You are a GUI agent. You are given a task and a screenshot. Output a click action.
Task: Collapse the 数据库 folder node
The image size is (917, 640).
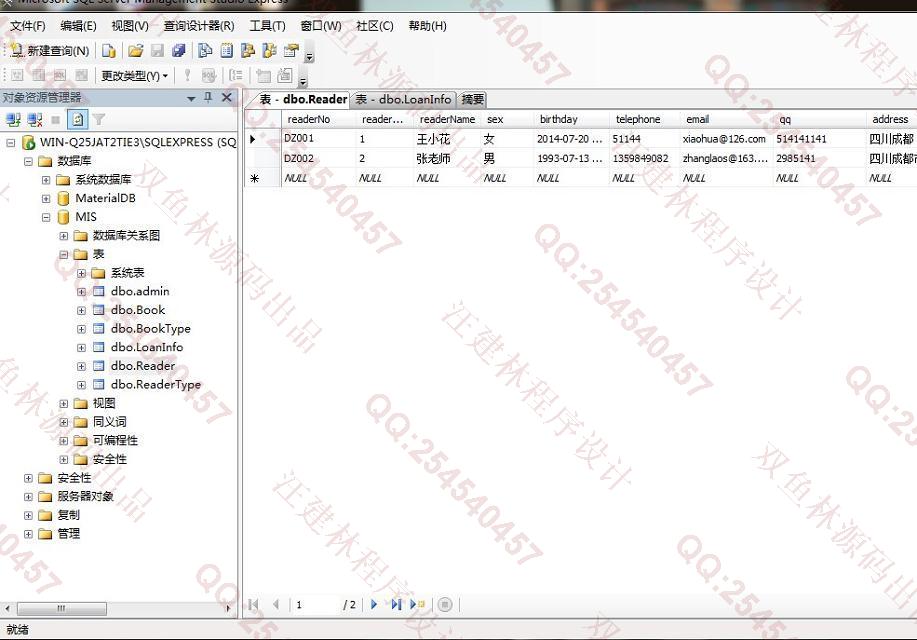tap(28, 161)
